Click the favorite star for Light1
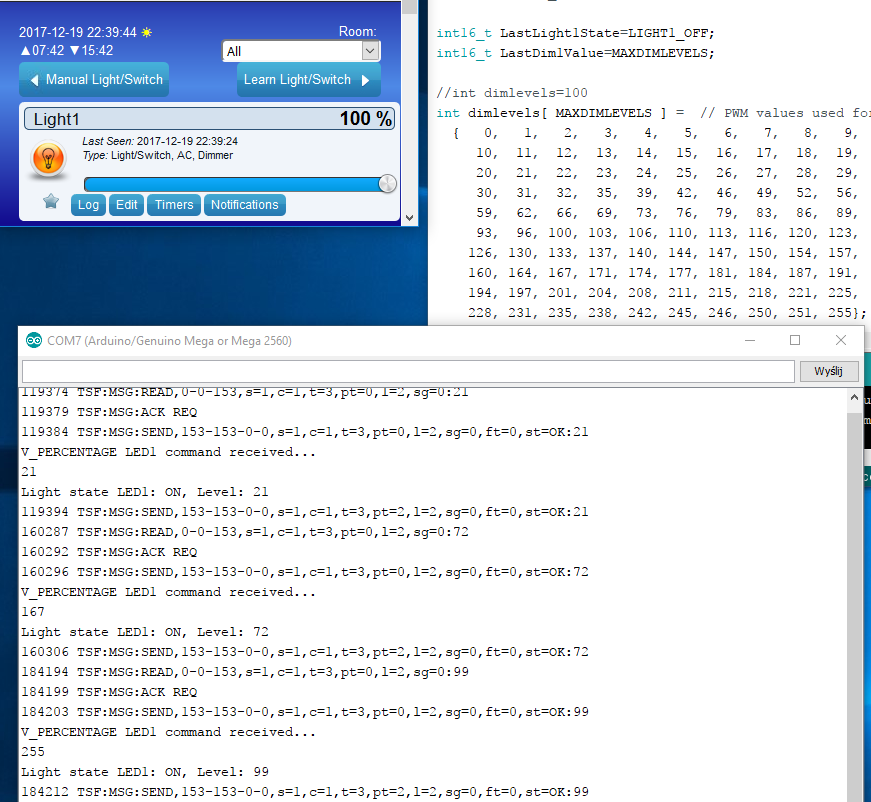871x802 pixels. click(51, 202)
